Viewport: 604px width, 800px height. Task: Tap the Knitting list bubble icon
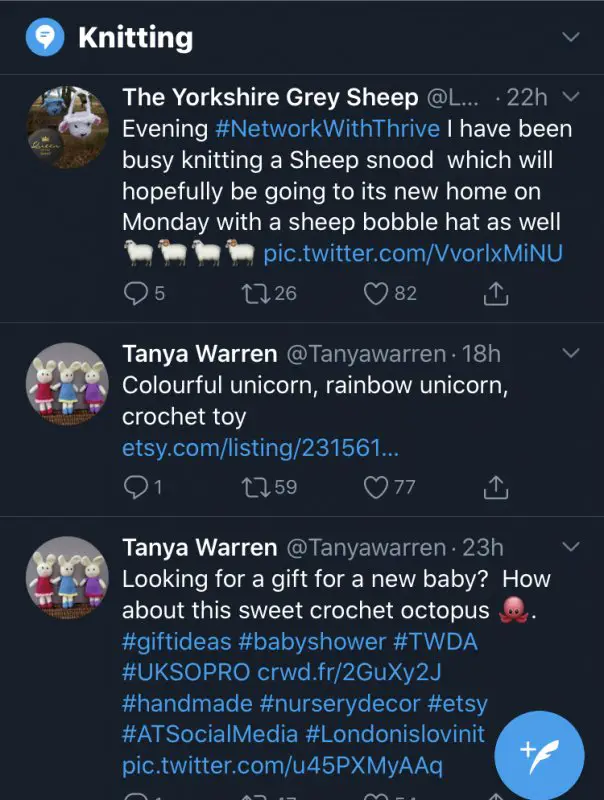[x=42, y=38]
